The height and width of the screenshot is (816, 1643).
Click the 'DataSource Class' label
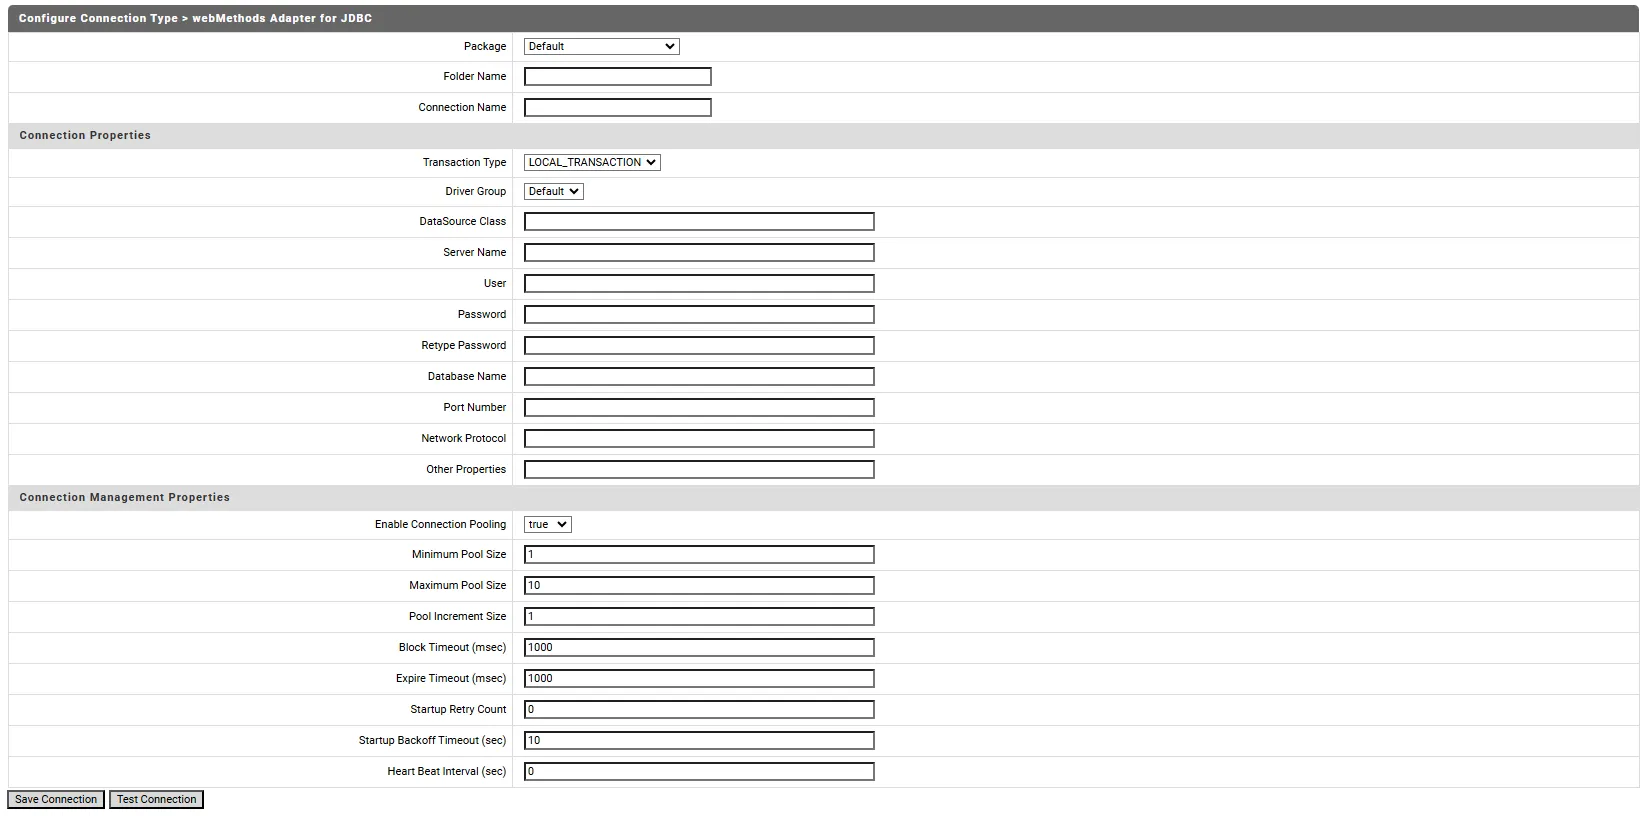click(462, 221)
